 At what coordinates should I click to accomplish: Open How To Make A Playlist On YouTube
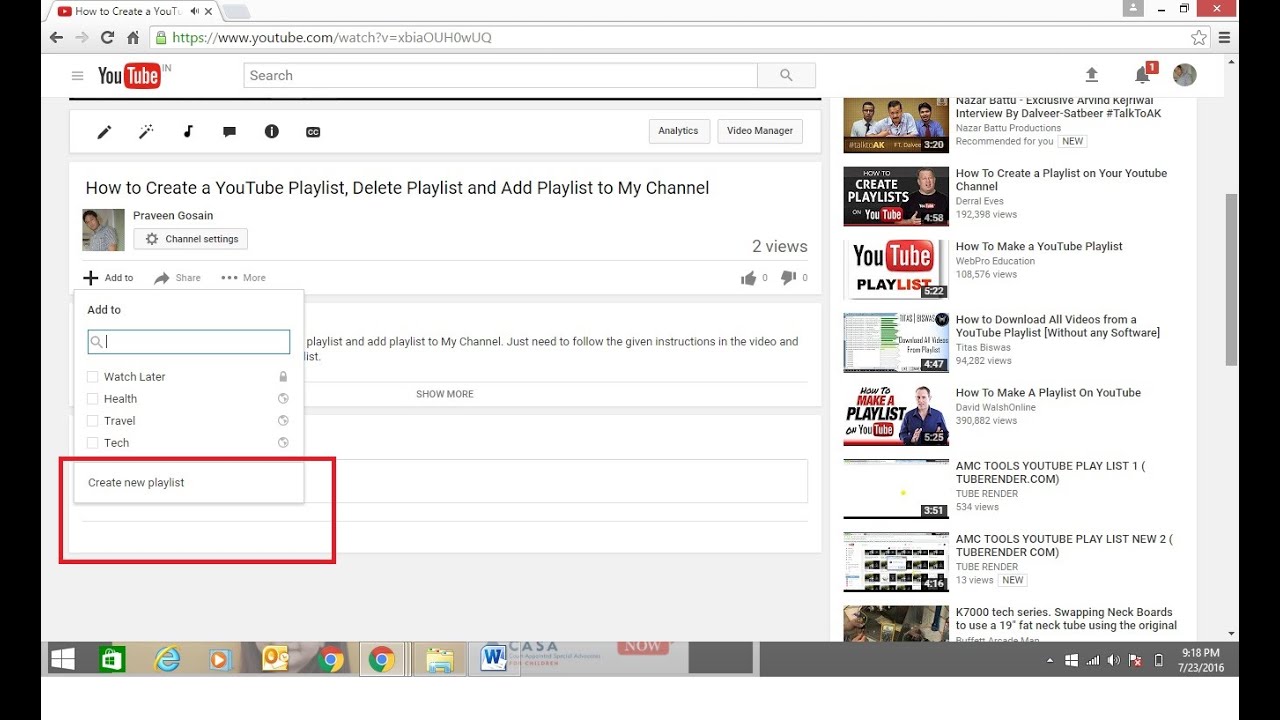click(x=1048, y=393)
